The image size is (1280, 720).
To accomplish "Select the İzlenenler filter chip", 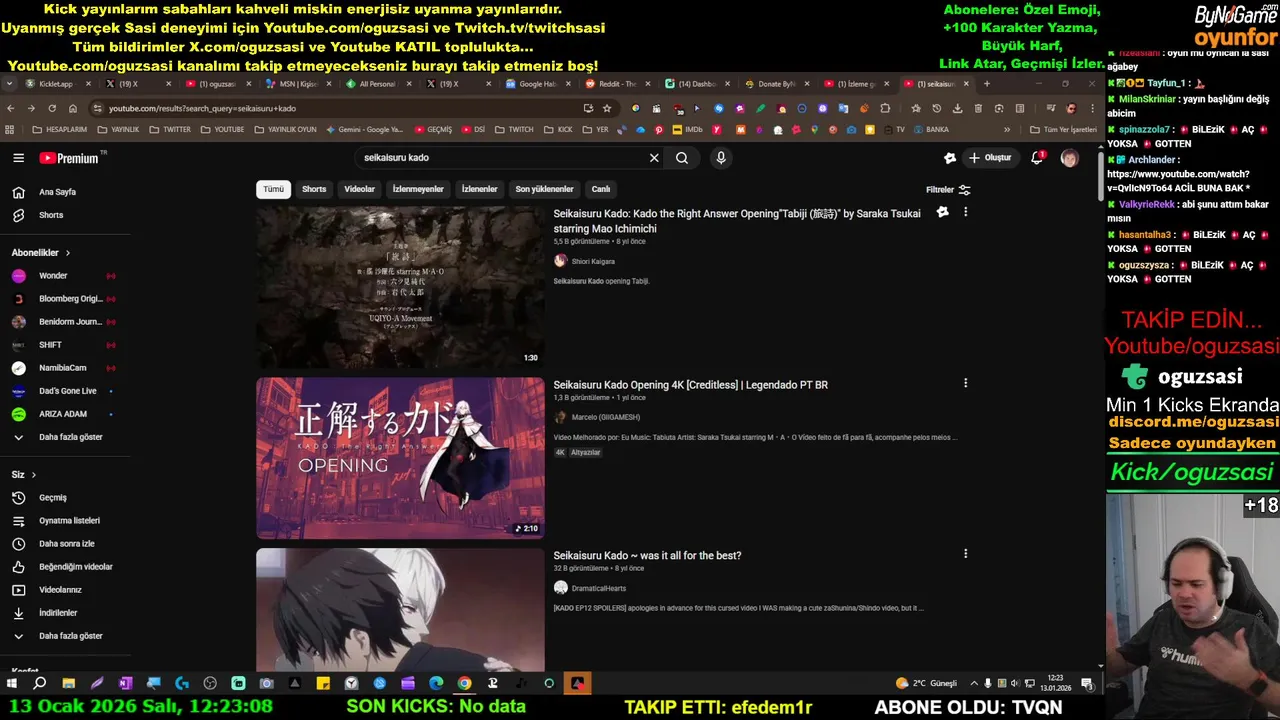I will click(480, 189).
